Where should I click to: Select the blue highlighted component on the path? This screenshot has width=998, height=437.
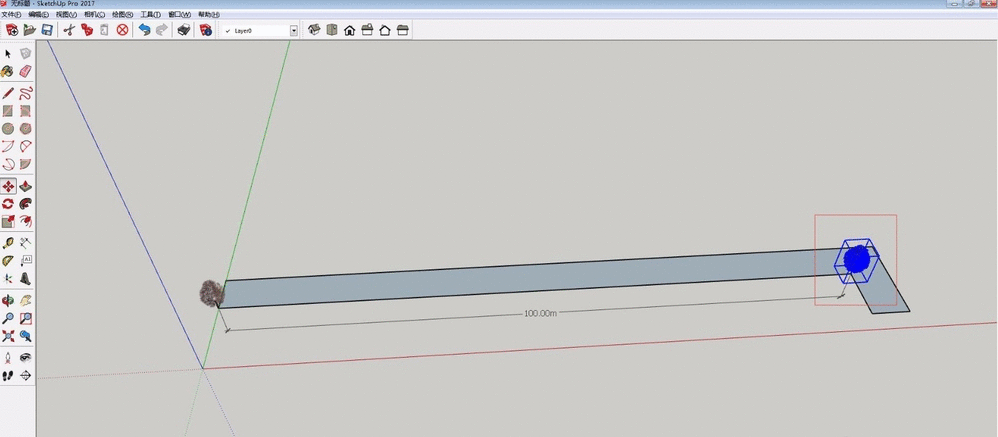[855, 260]
